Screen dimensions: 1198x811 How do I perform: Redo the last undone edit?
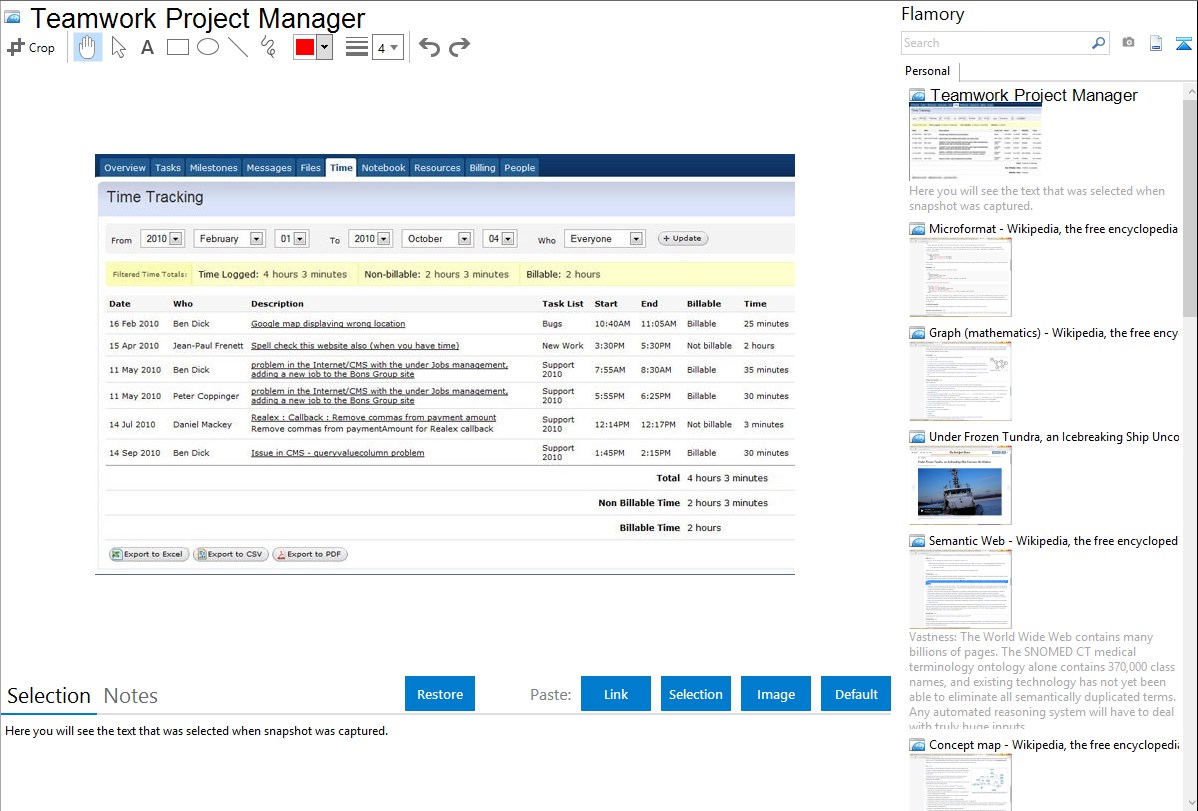(x=459, y=47)
